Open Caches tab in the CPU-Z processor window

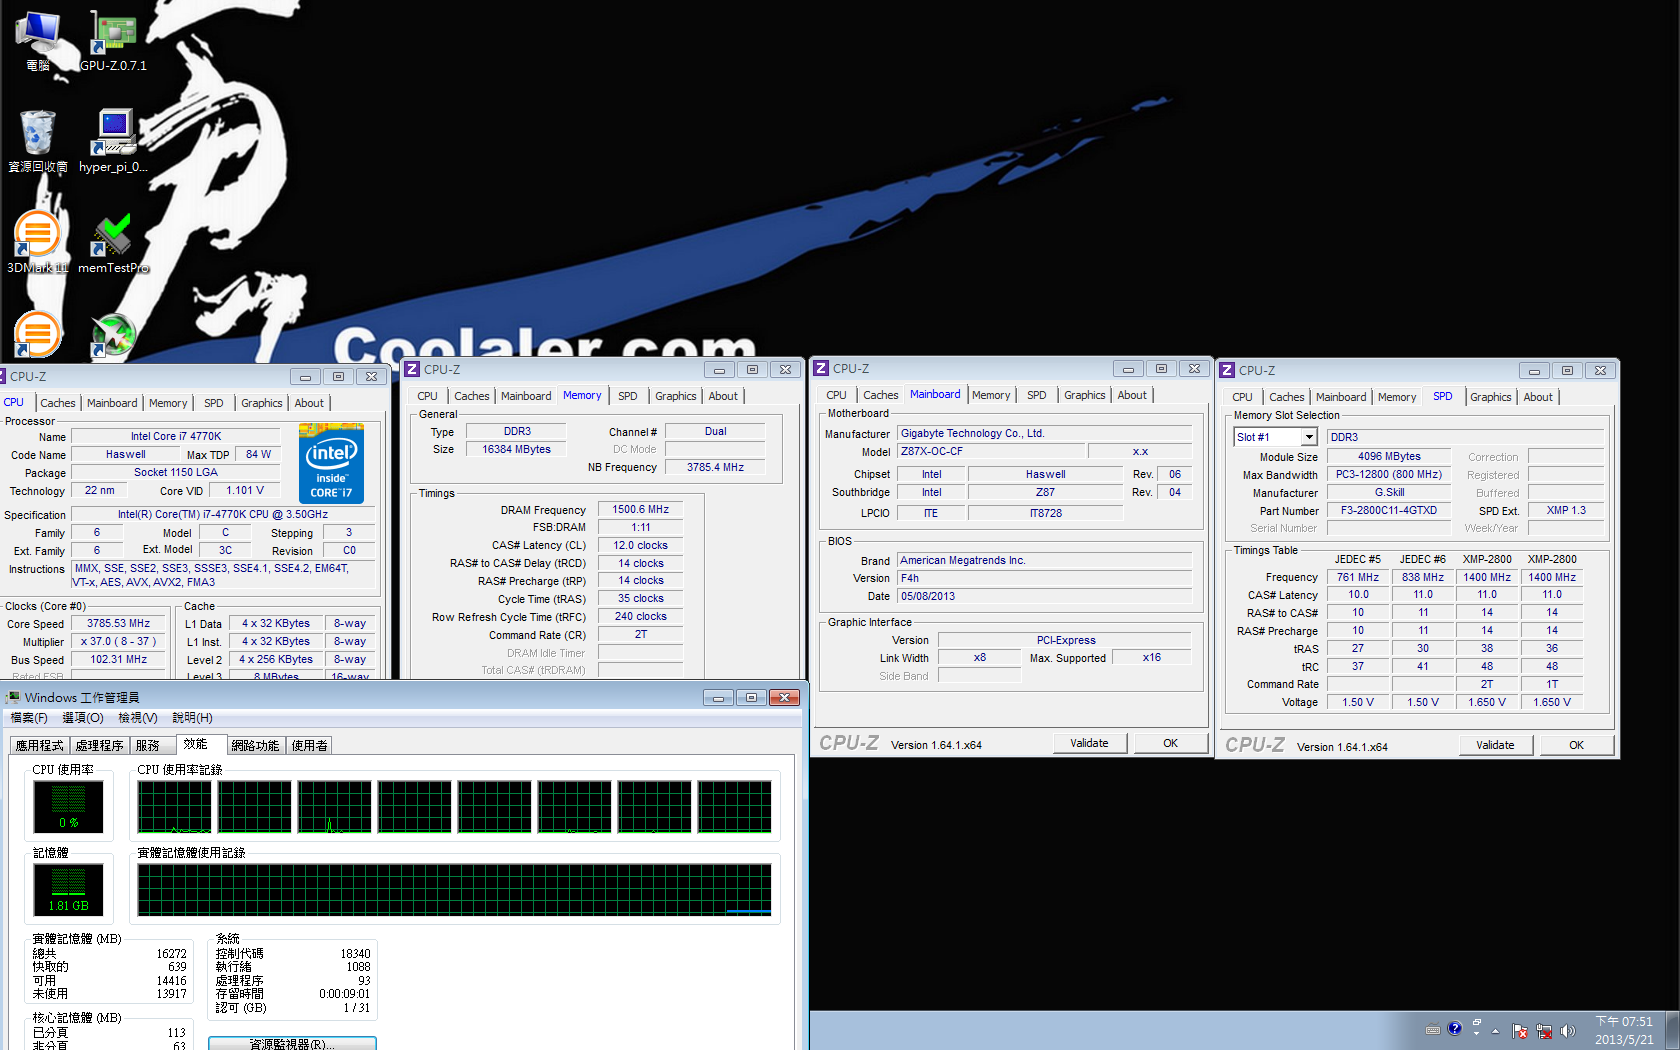(58, 403)
